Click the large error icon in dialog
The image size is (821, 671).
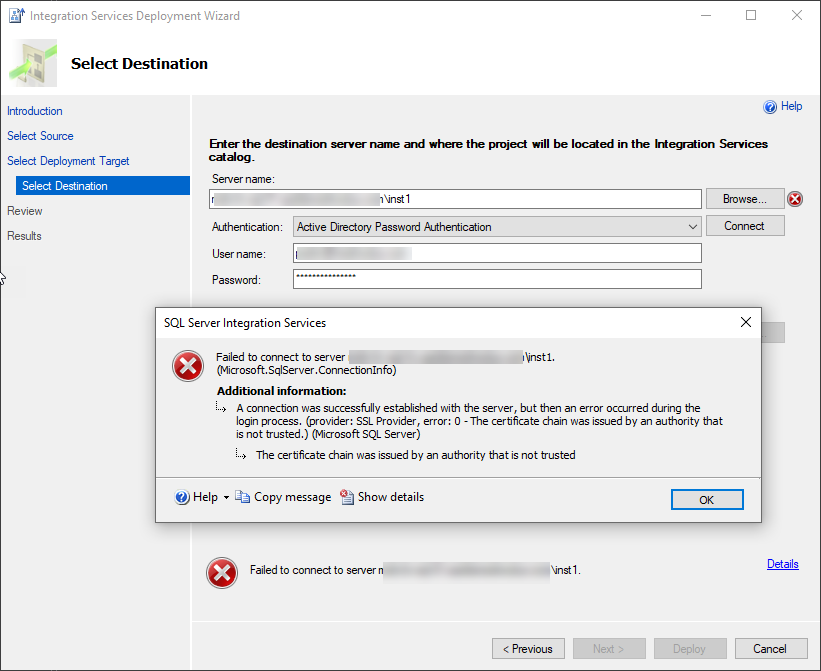click(188, 366)
